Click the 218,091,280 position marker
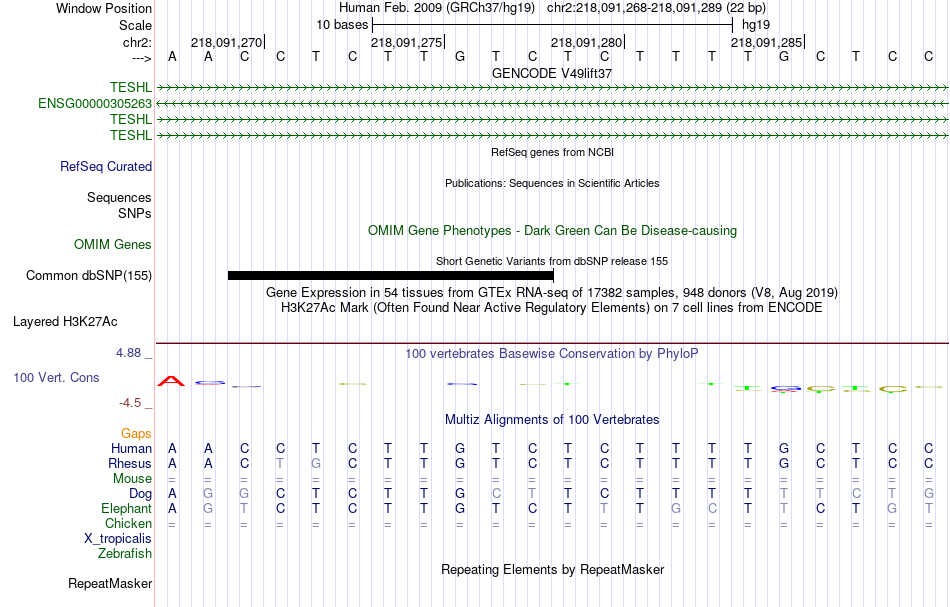Viewport: 950px width, 607px height. (587, 42)
